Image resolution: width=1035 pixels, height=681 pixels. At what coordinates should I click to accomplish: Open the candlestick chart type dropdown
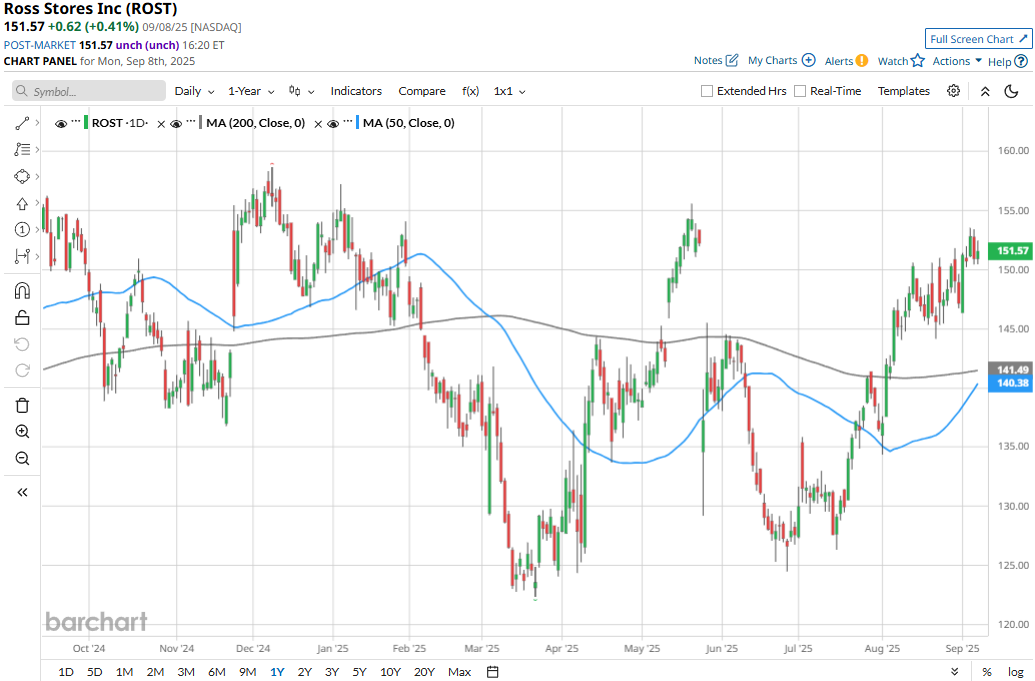[x=302, y=91]
